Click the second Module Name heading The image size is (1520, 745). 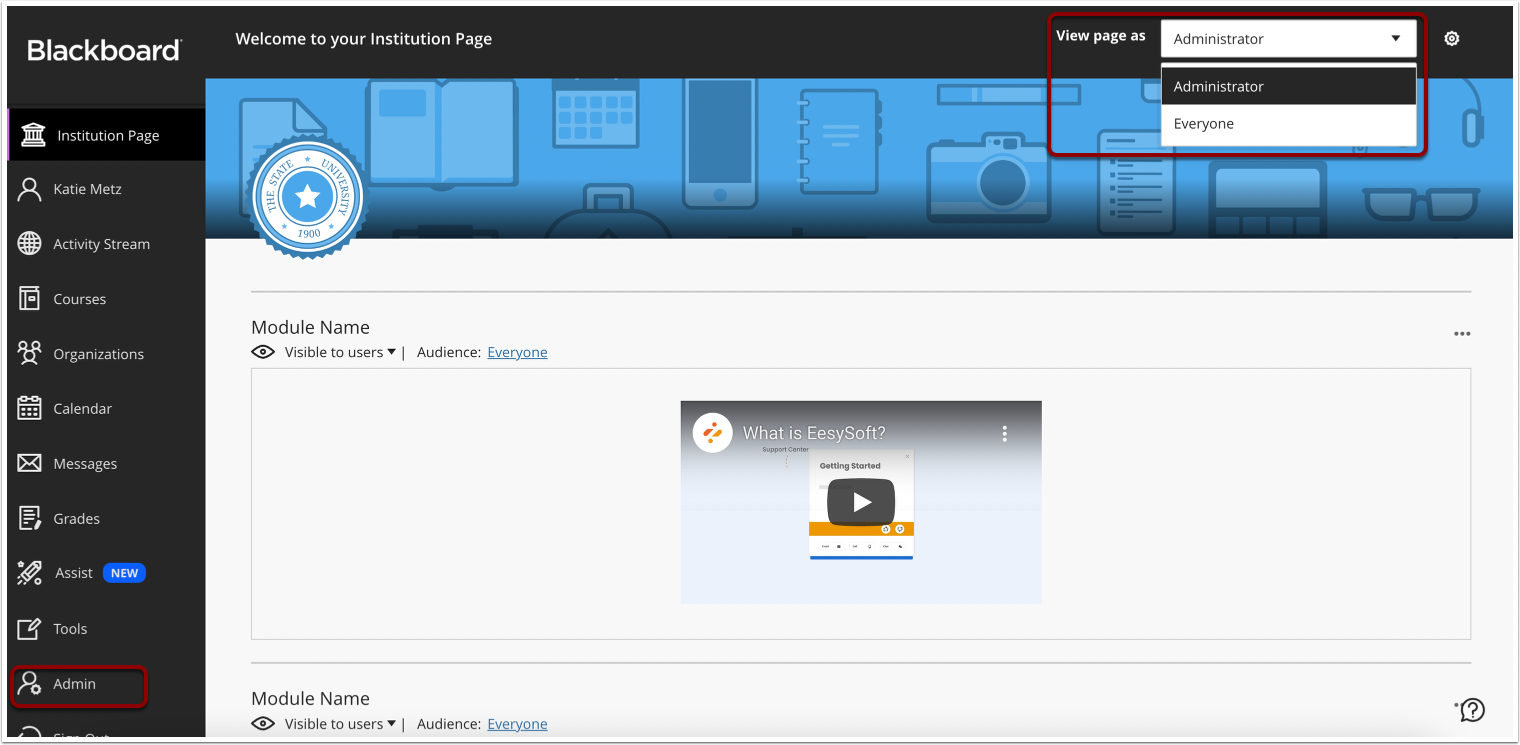pos(310,698)
